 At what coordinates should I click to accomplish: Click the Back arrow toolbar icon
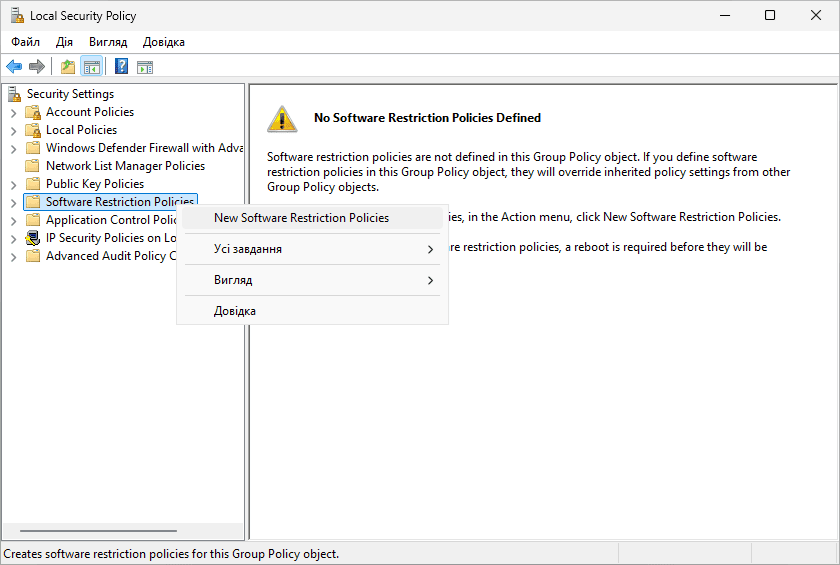tap(14, 67)
